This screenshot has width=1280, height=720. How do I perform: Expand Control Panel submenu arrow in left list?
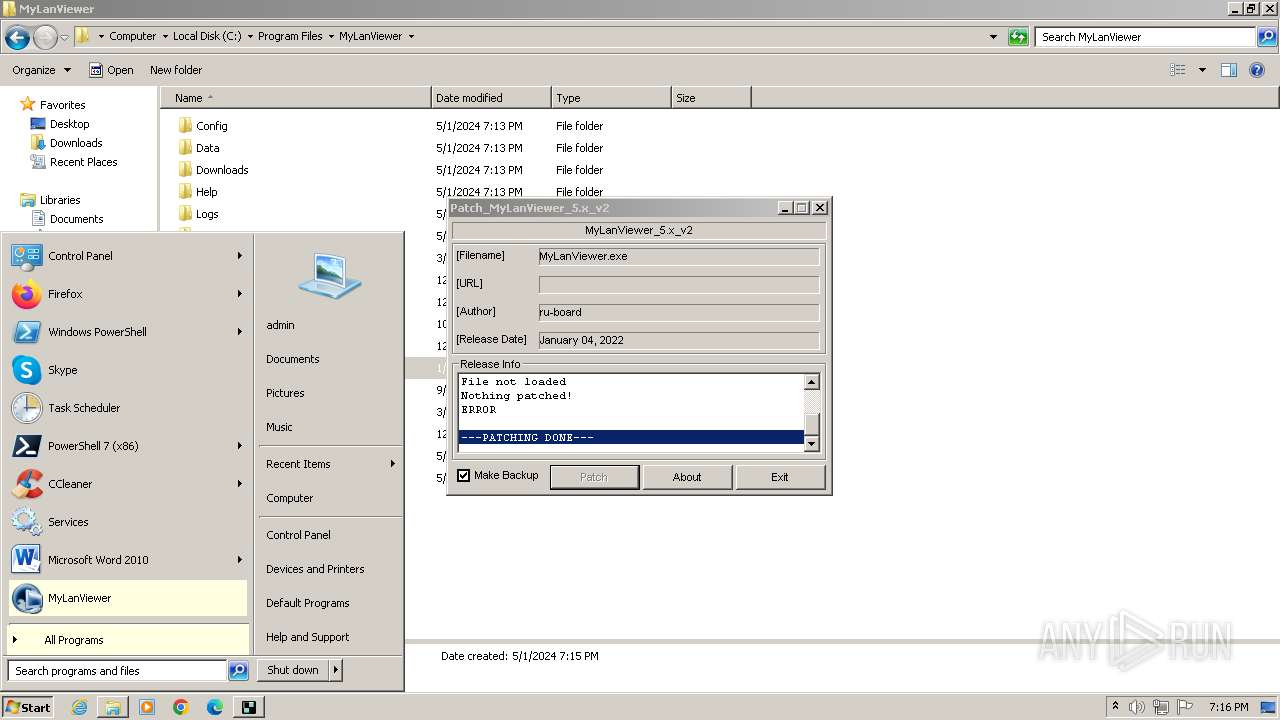point(240,256)
